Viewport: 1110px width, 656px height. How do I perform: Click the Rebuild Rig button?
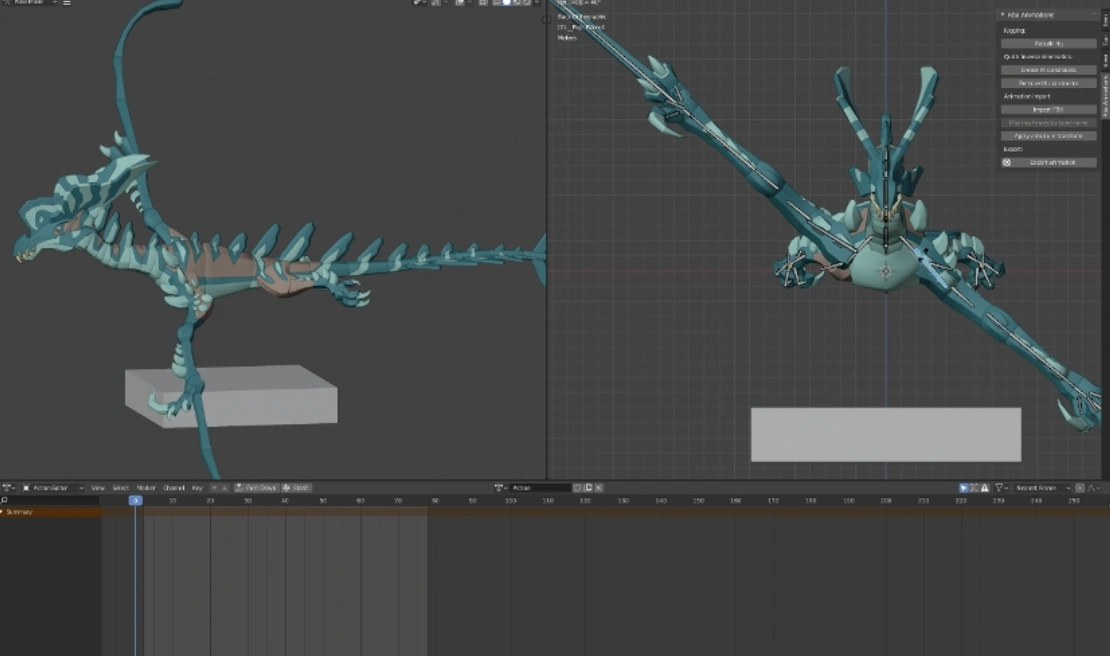1048,44
